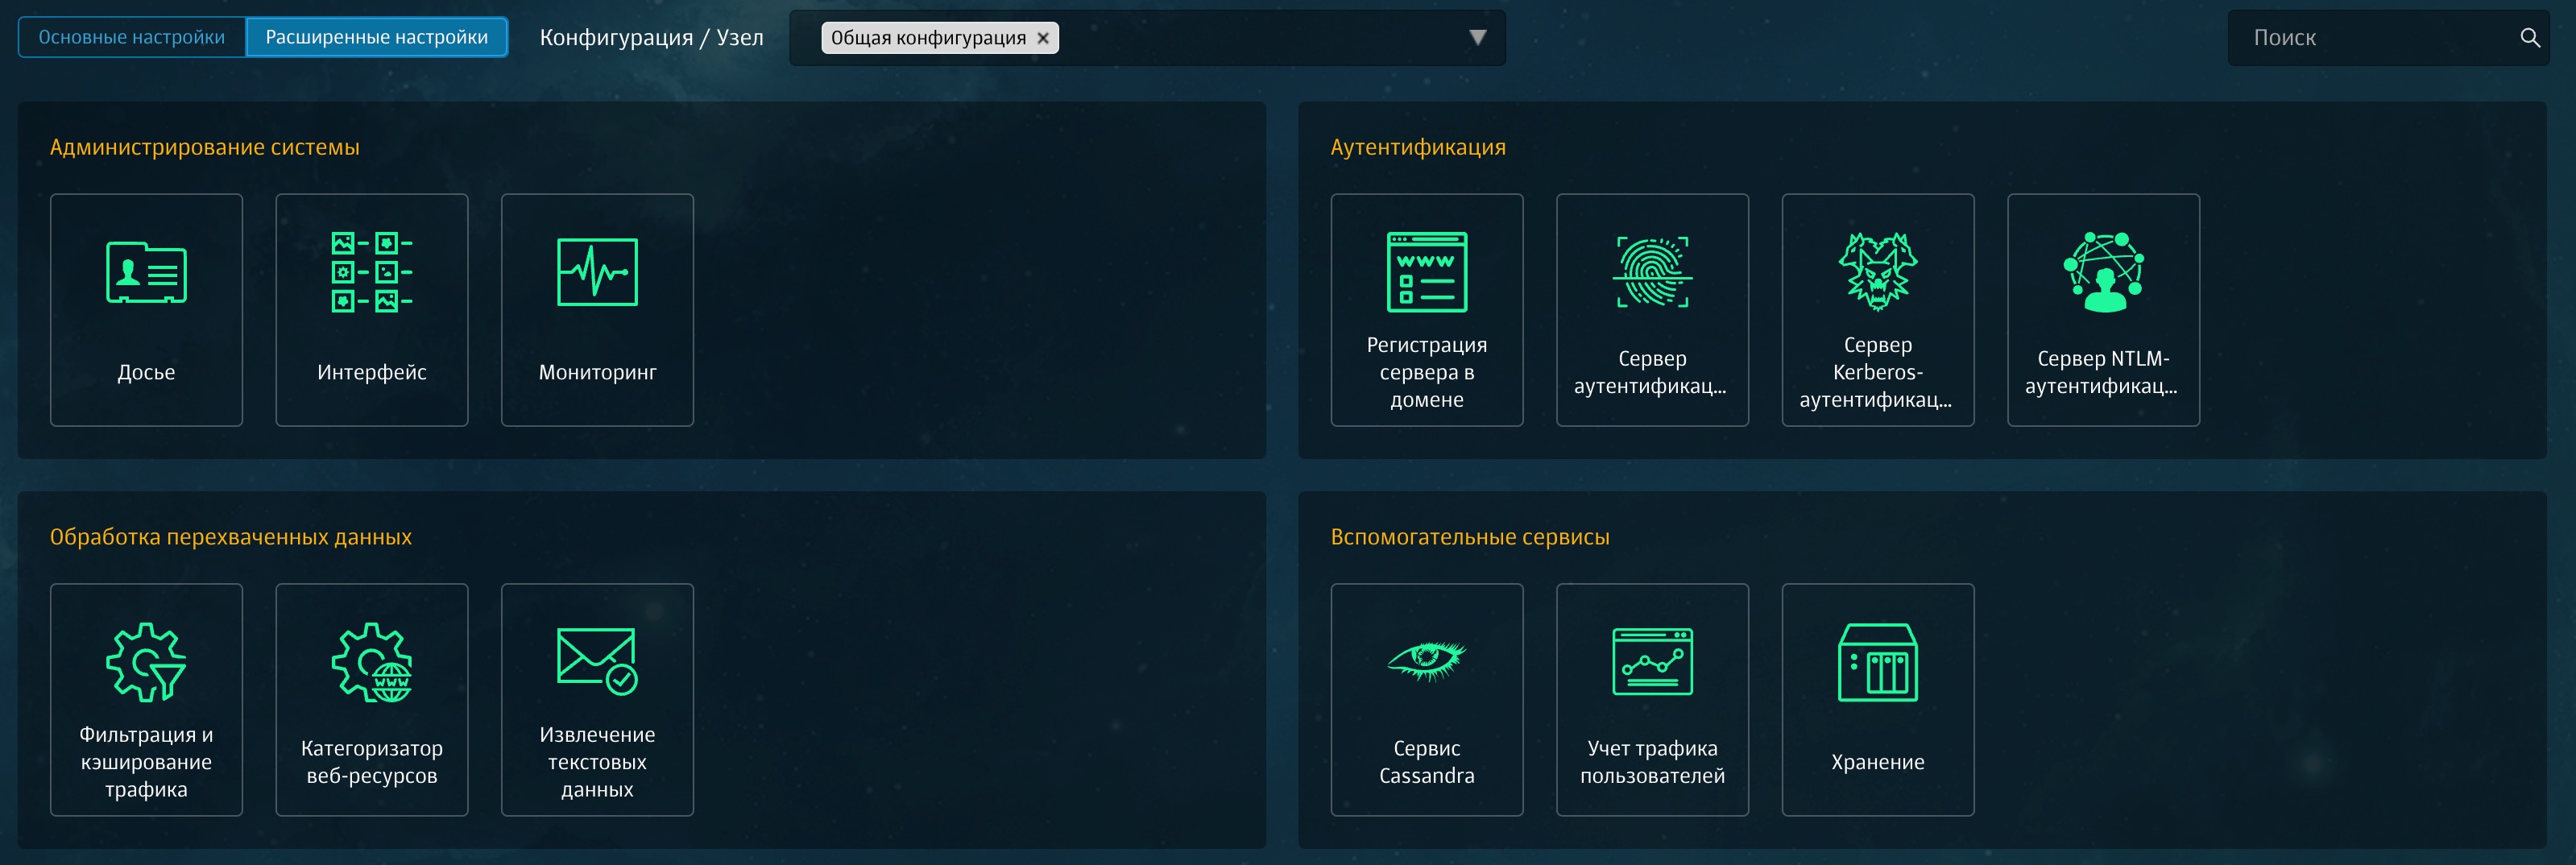Focus the Поиск search field
Screen dimensions: 2576x865
(2388, 38)
